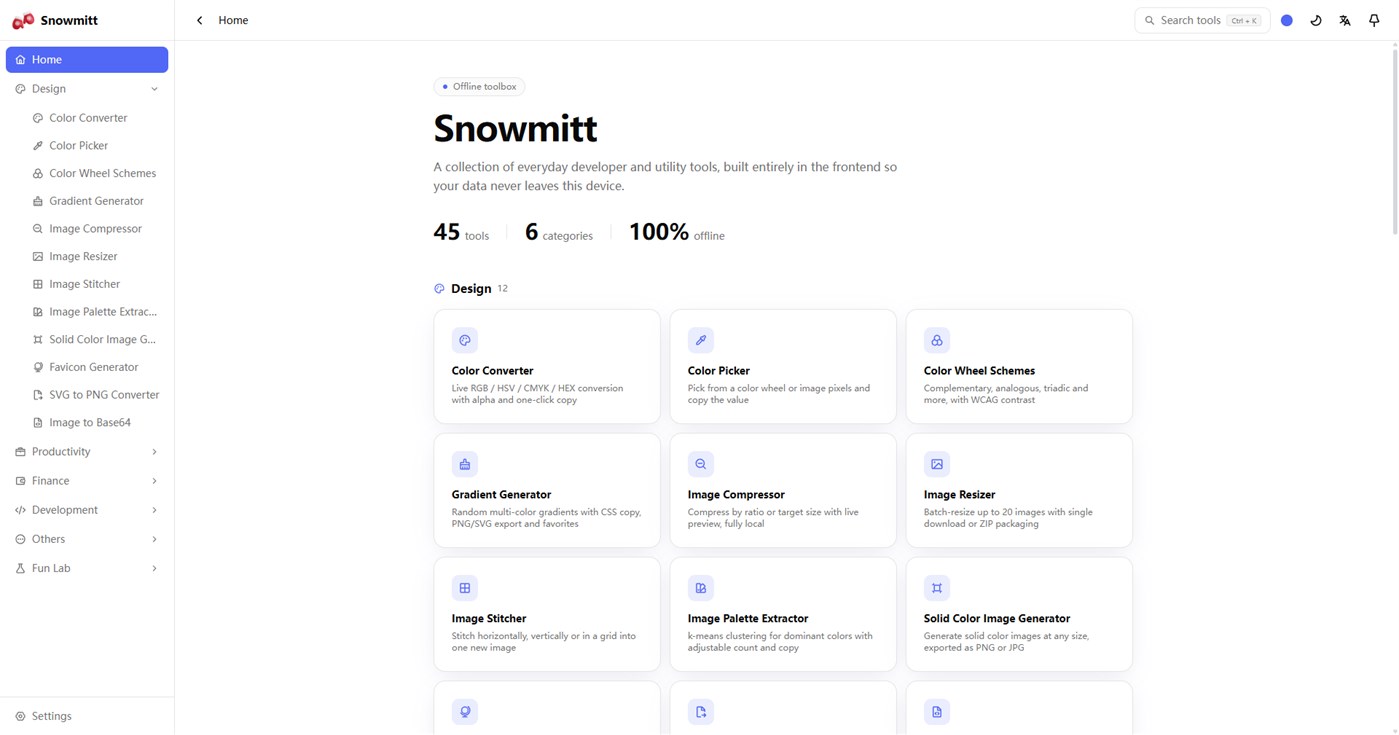Viewport: 1399px width, 735px height.
Task: Open Image Compressor in sidebar
Action: coord(95,229)
